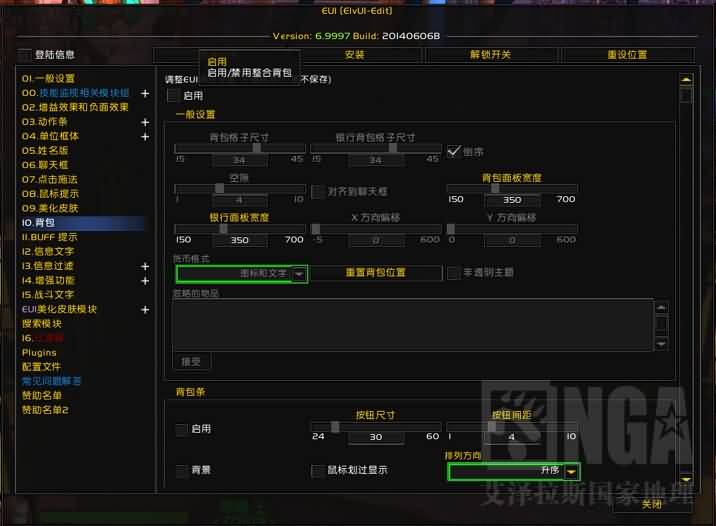The width and height of the screenshot is (716, 526).
Task: Click the 按钮尺寸 value field showing 30
Action: [376, 437]
